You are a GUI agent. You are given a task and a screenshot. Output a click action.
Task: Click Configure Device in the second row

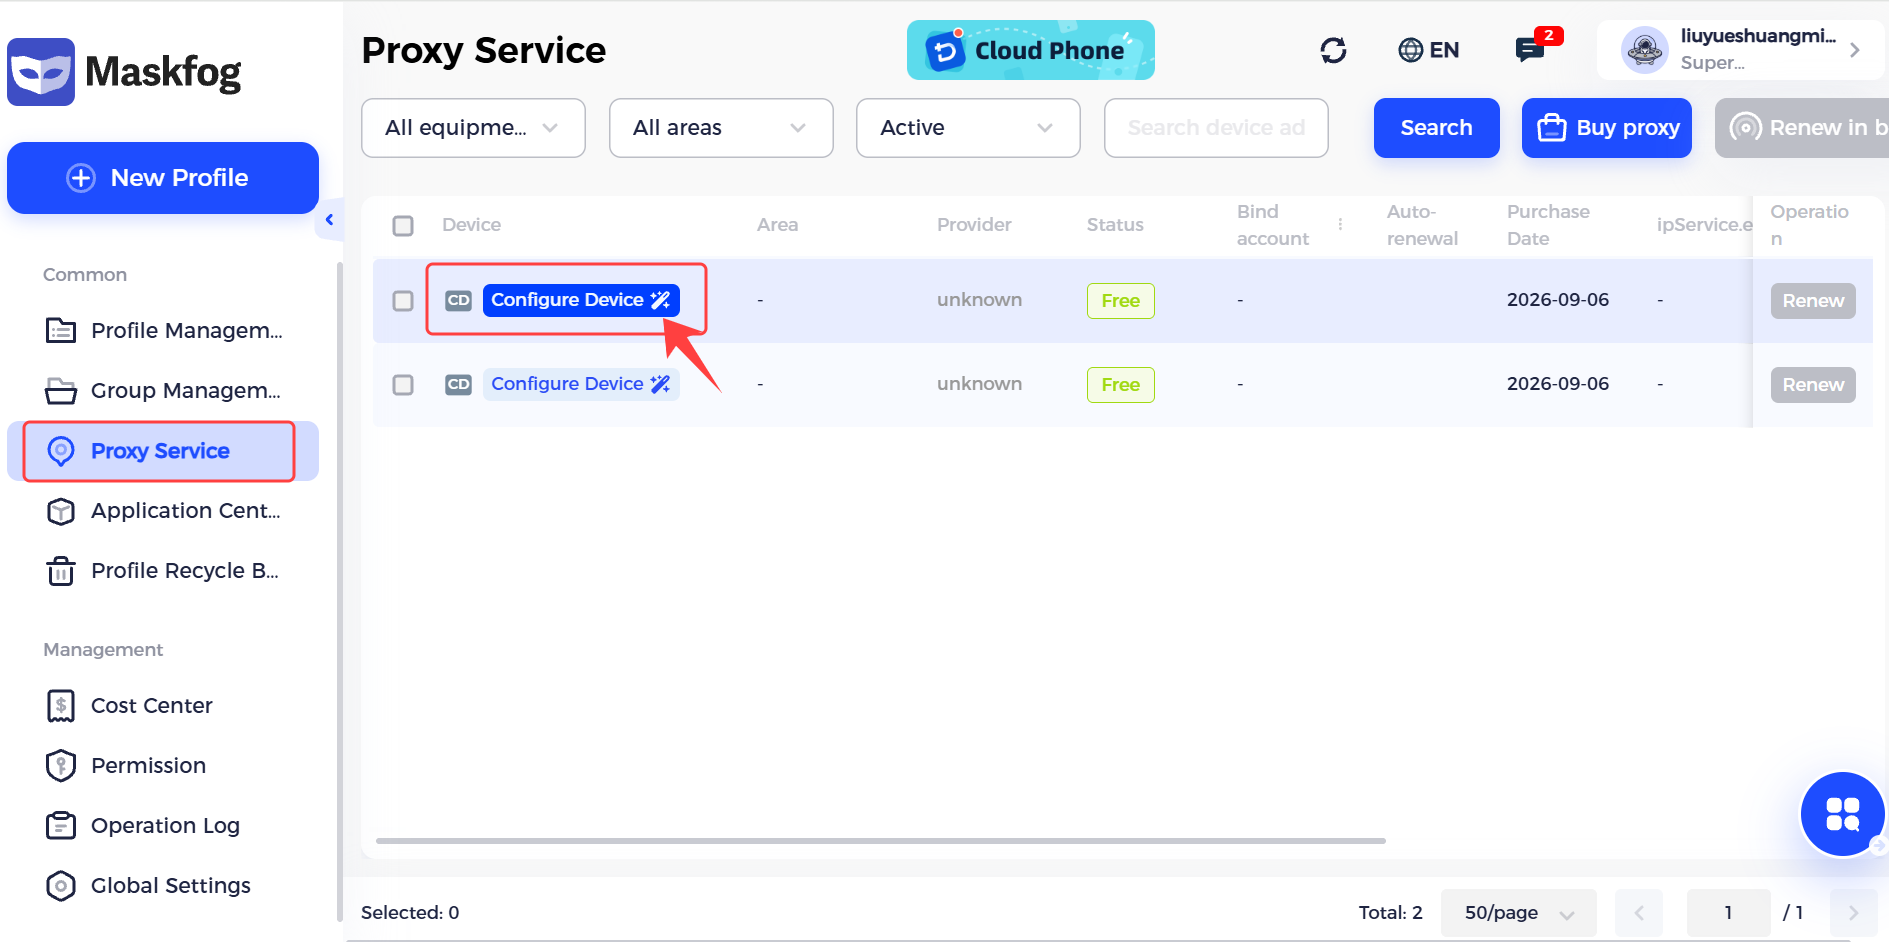click(x=581, y=384)
